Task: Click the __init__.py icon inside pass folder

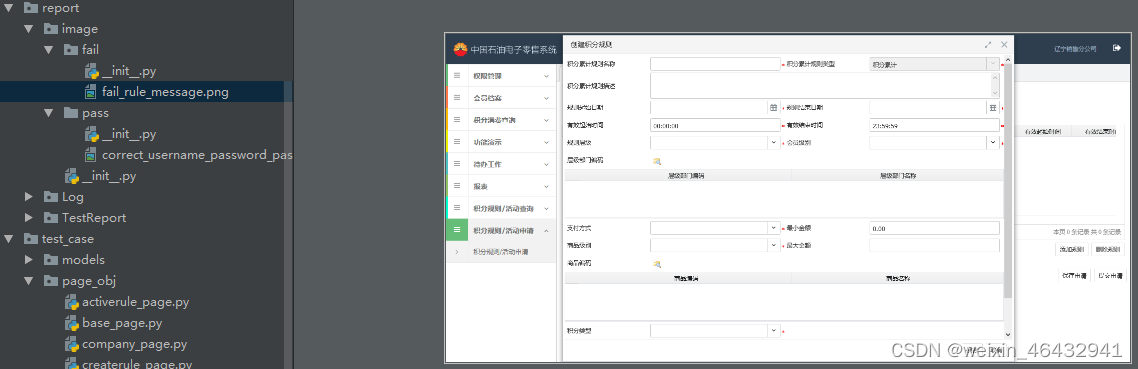Action: click(91, 134)
